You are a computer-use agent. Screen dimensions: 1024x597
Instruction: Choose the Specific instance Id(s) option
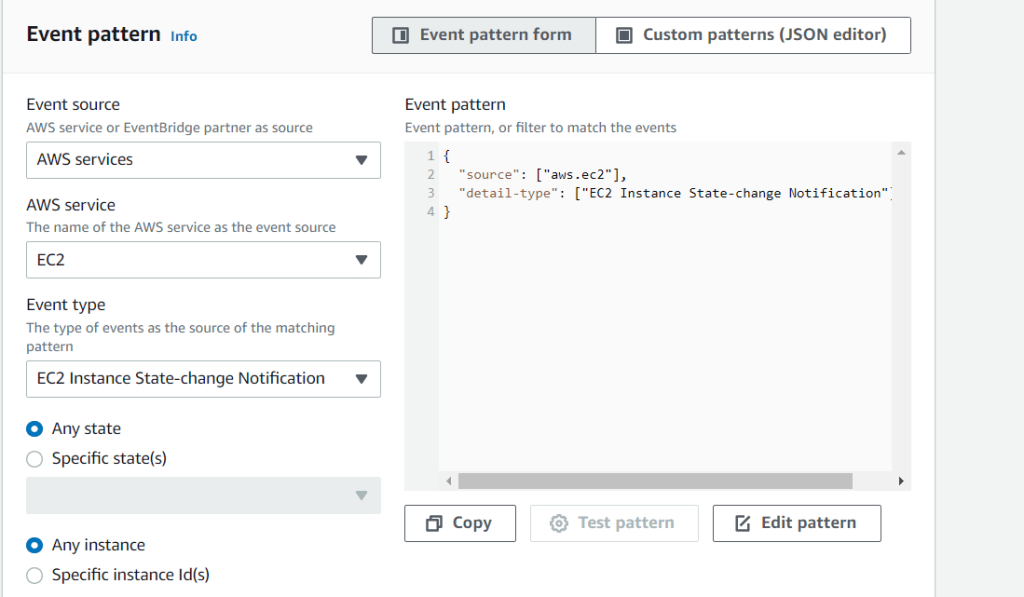35,575
